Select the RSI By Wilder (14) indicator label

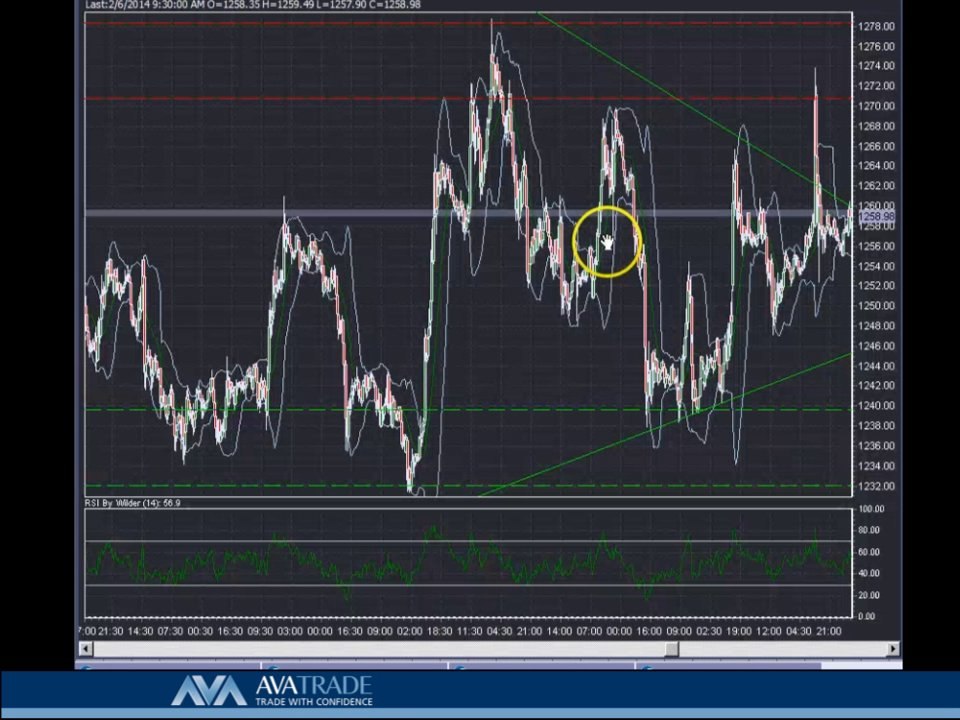point(132,503)
